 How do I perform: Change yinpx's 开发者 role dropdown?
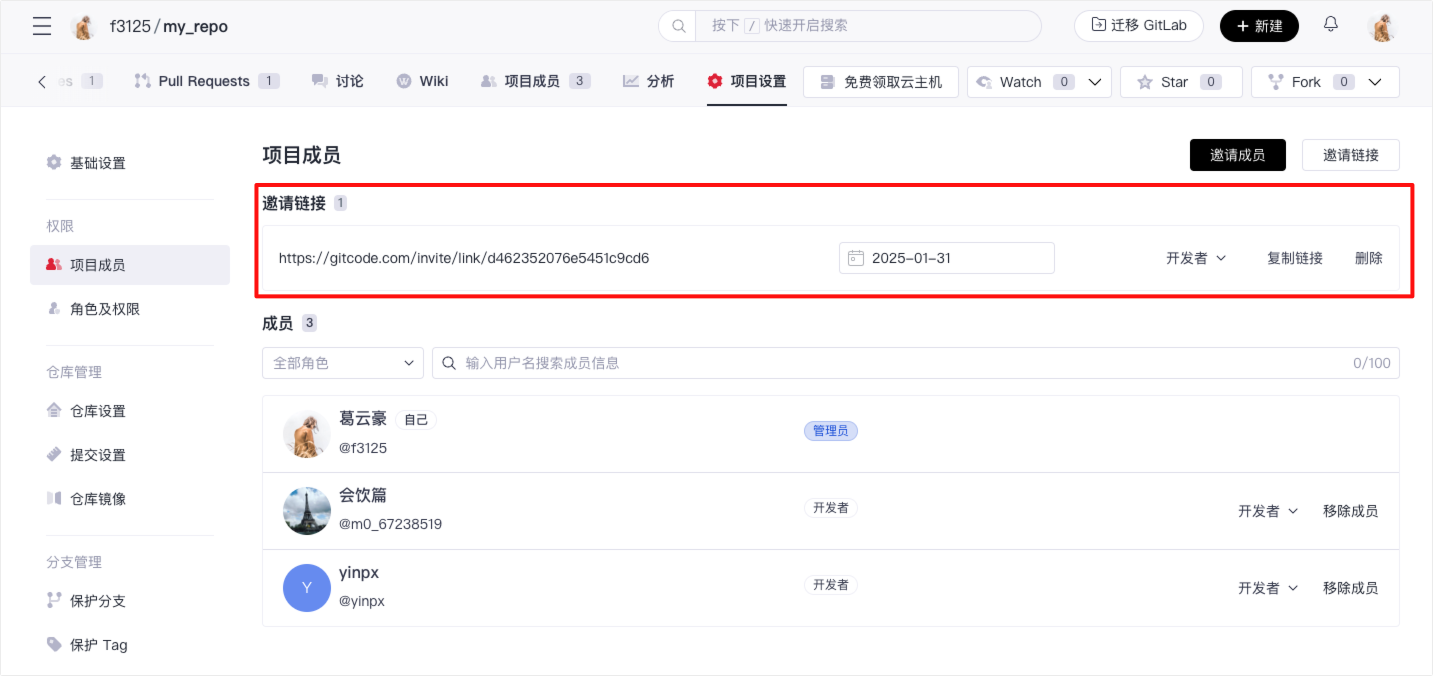[x=1268, y=588]
